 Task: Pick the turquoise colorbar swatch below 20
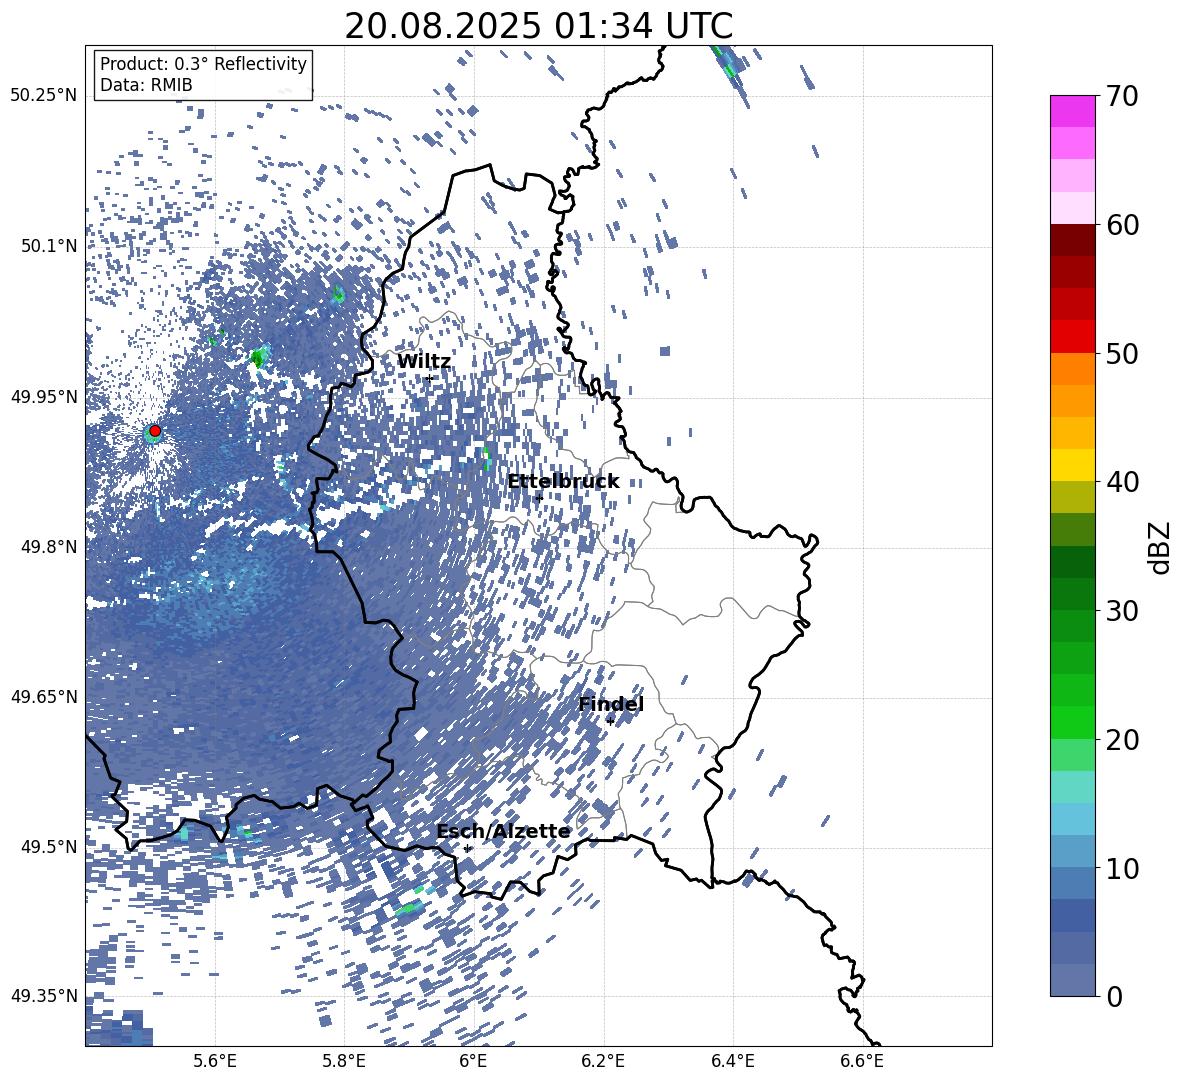pos(1072,787)
